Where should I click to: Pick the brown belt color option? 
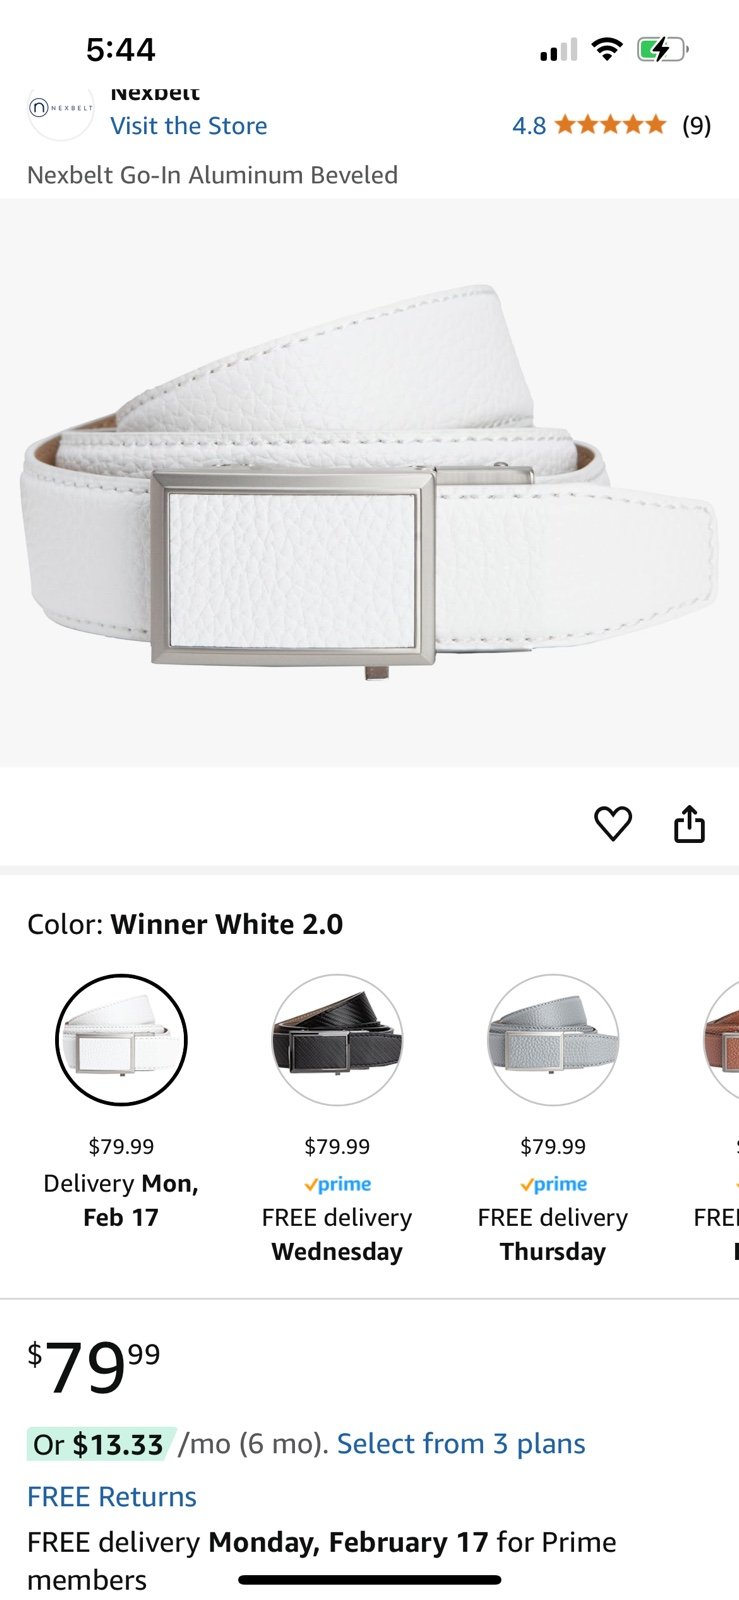(722, 1040)
